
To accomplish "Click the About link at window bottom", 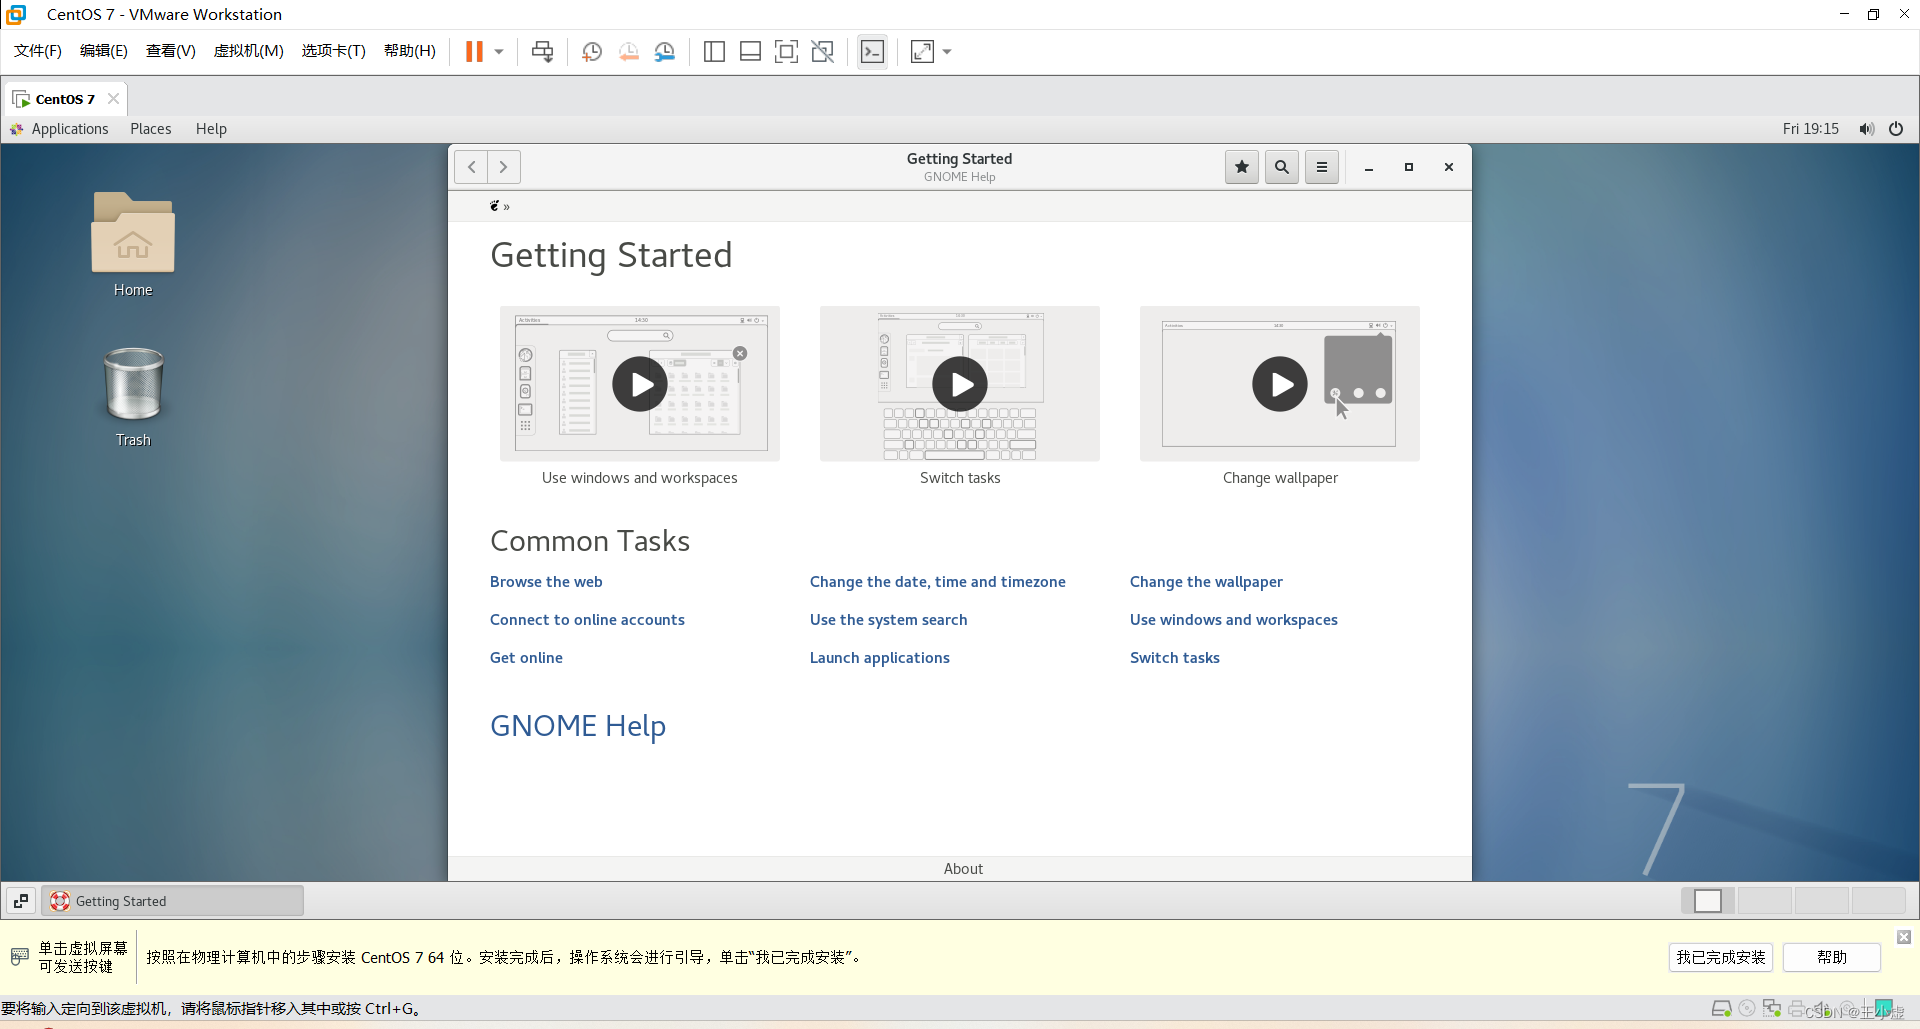I will (963, 869).
